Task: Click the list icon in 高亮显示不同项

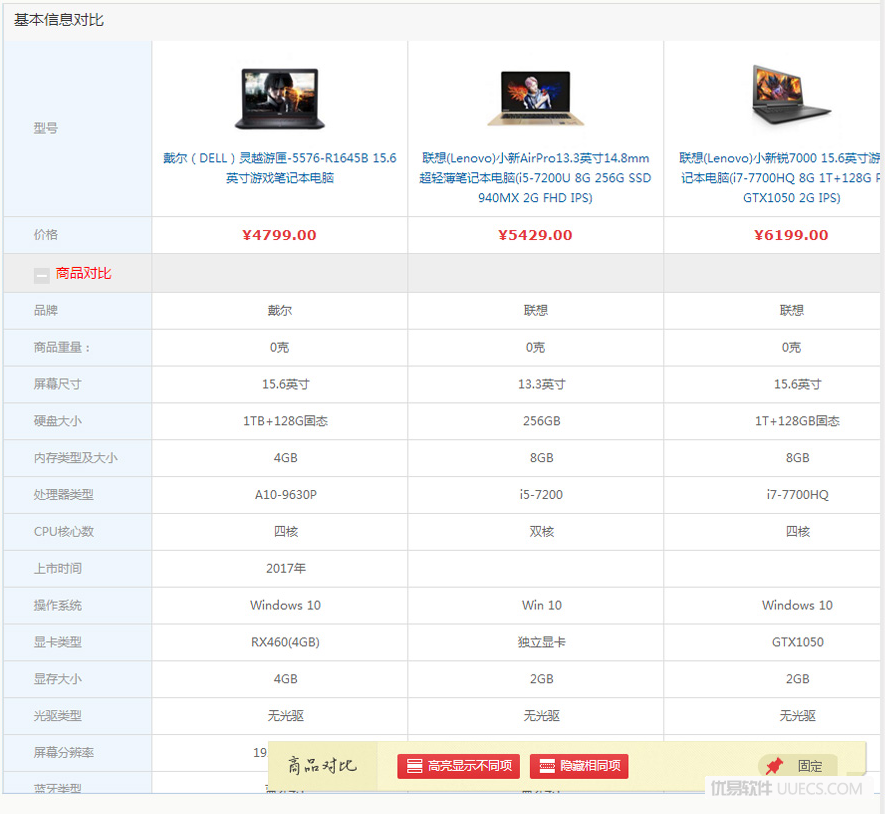Action: [414, 766]
